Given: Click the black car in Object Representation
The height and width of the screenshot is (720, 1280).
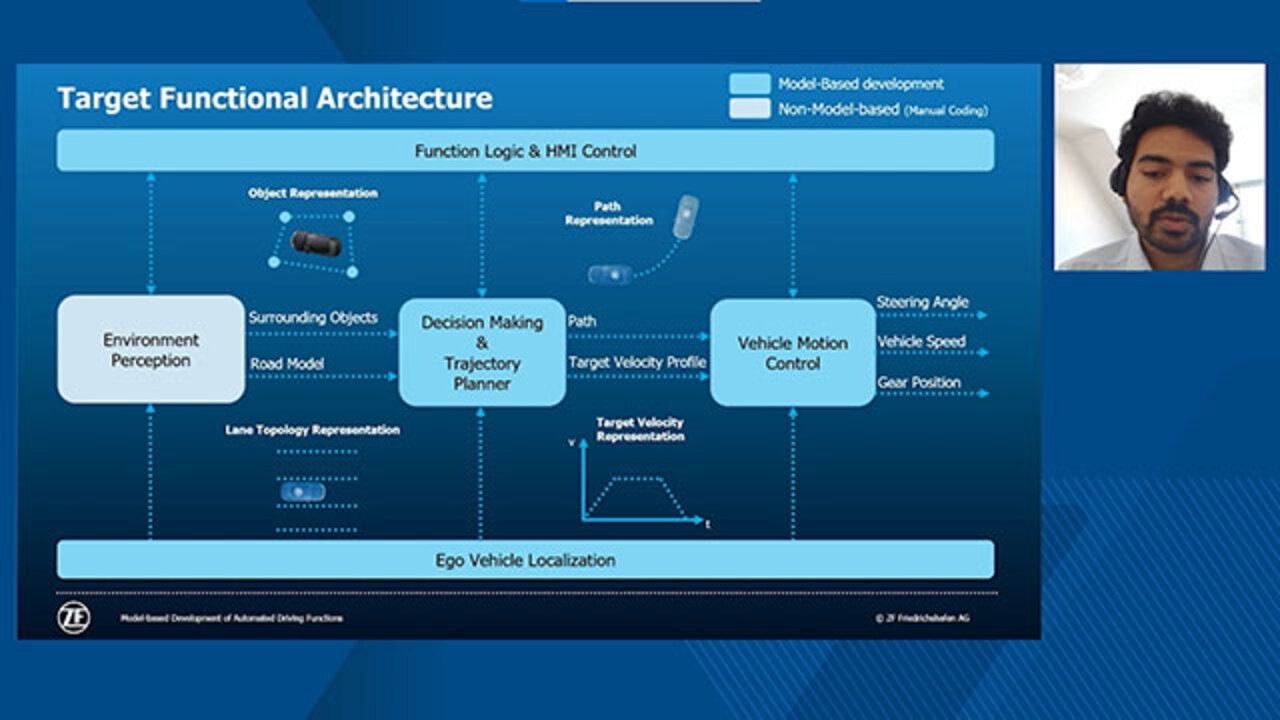Looking at the screenshot, I should coord(316,243).
